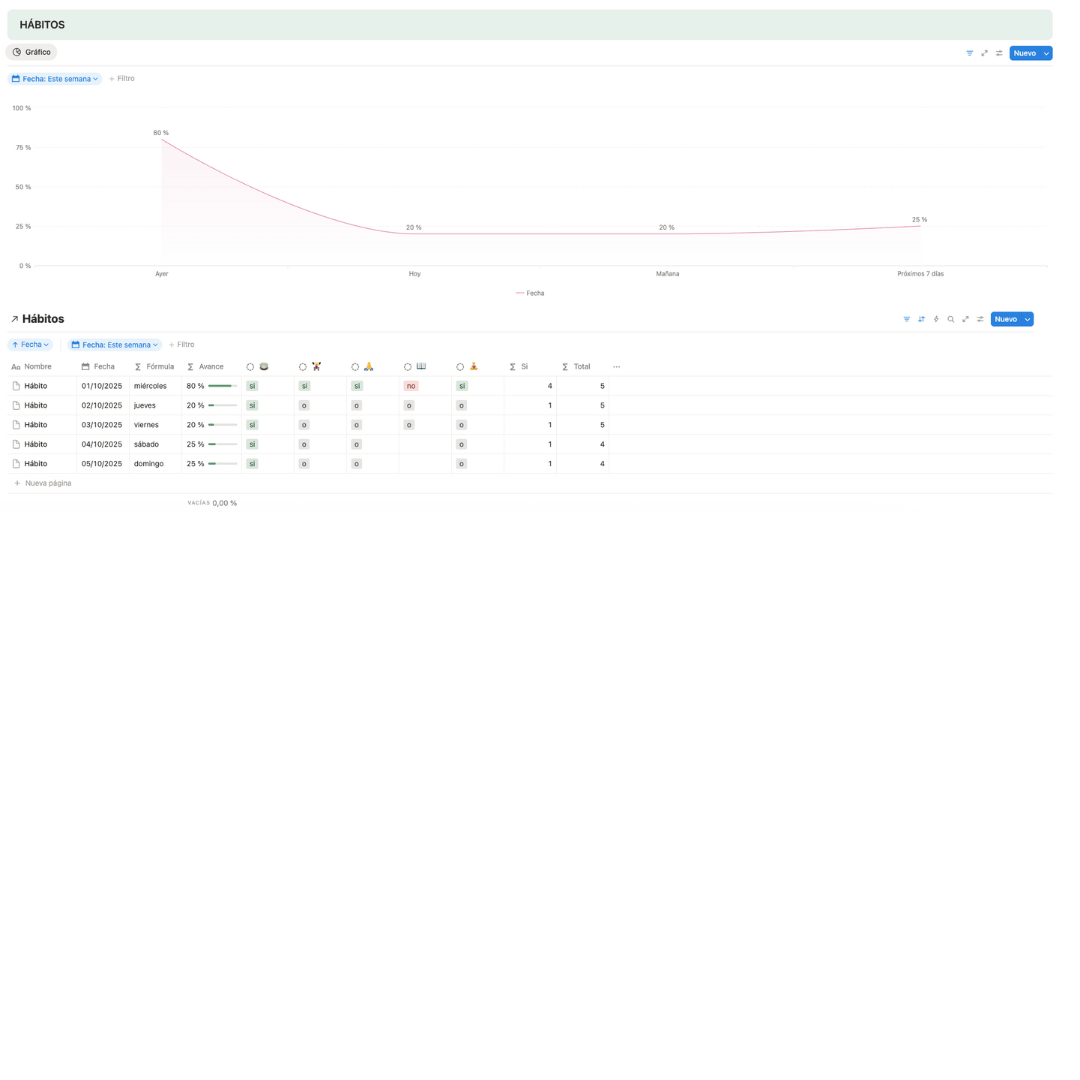Click the 80 % data point label on chart
Image resolution: width=1080 pixels, height=1080 pixels.
tap(160, 133)
